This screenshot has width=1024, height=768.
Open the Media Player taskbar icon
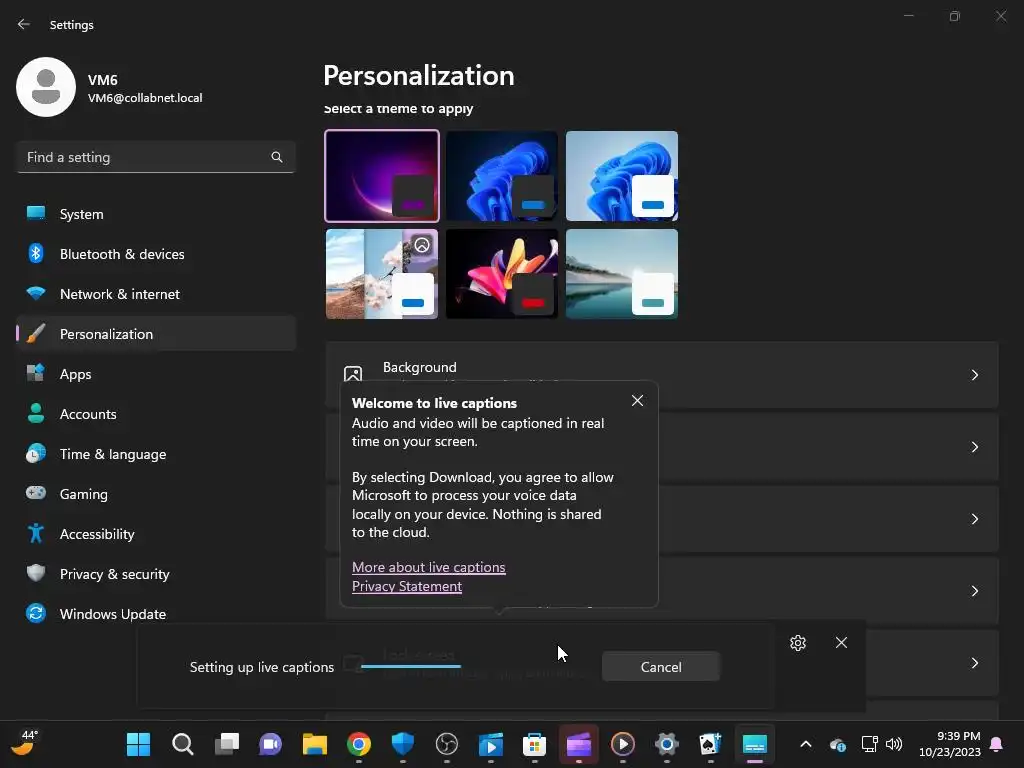(622, 744)
